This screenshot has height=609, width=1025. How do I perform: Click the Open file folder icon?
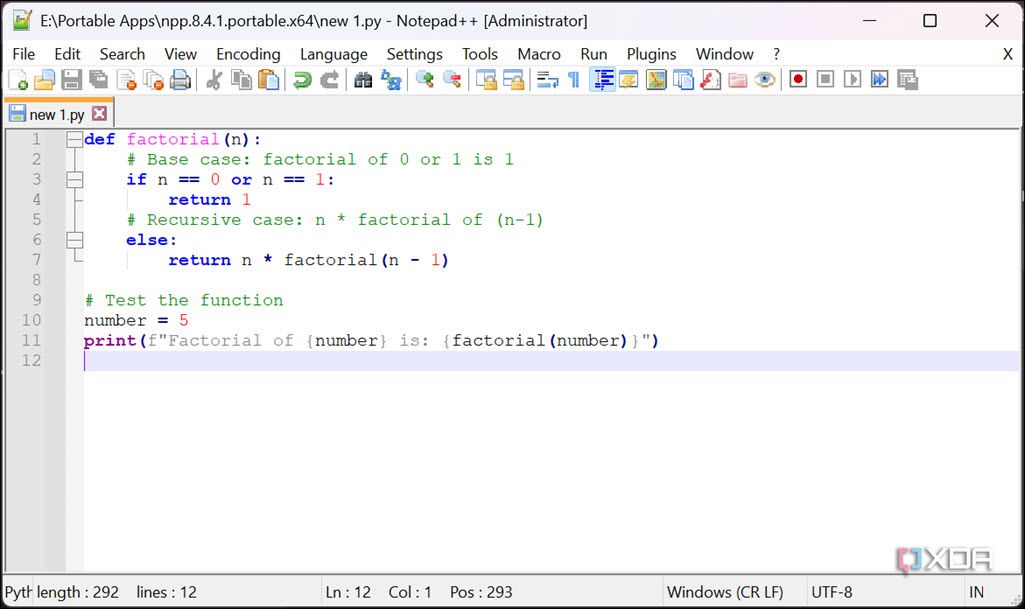pyautogui.click(x=44, y=80)
